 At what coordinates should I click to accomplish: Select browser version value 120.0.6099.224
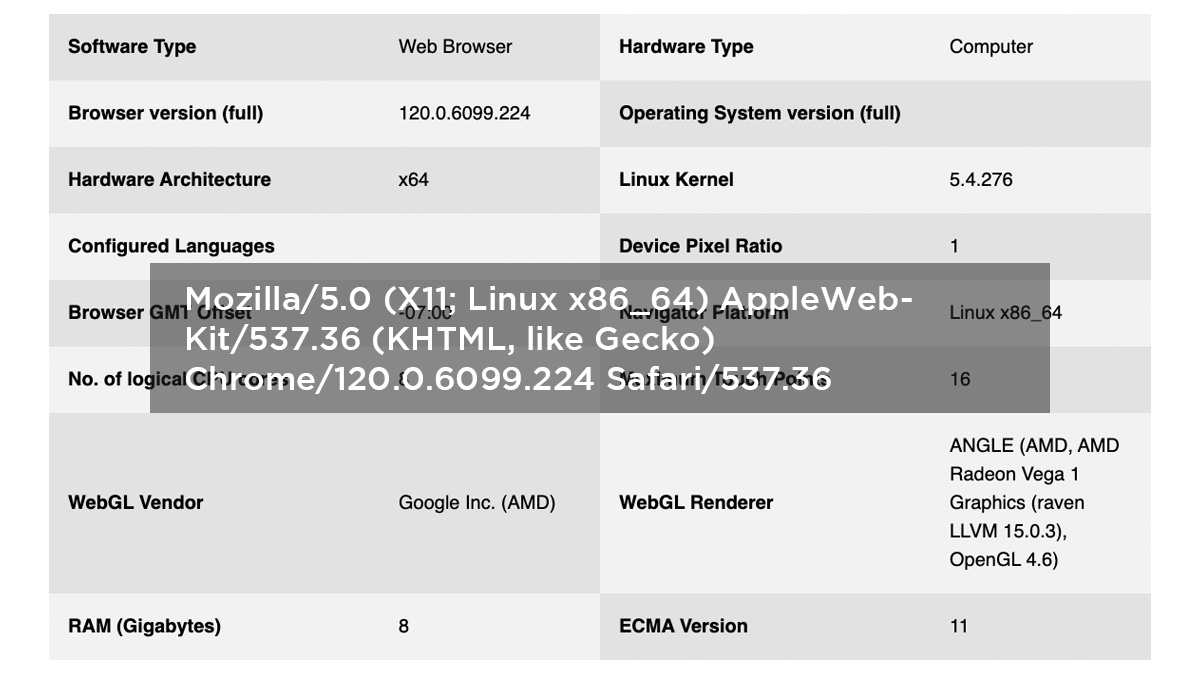tap(464, 113)
